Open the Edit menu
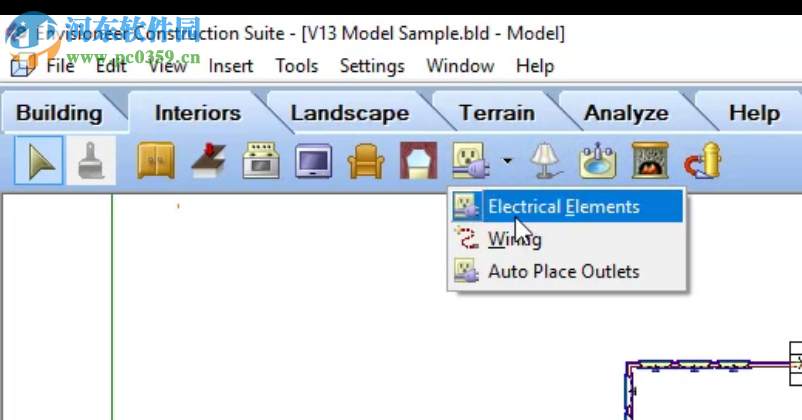Image resolution: width=802 pixels, height=420 pixels. (x=111, y=65)
